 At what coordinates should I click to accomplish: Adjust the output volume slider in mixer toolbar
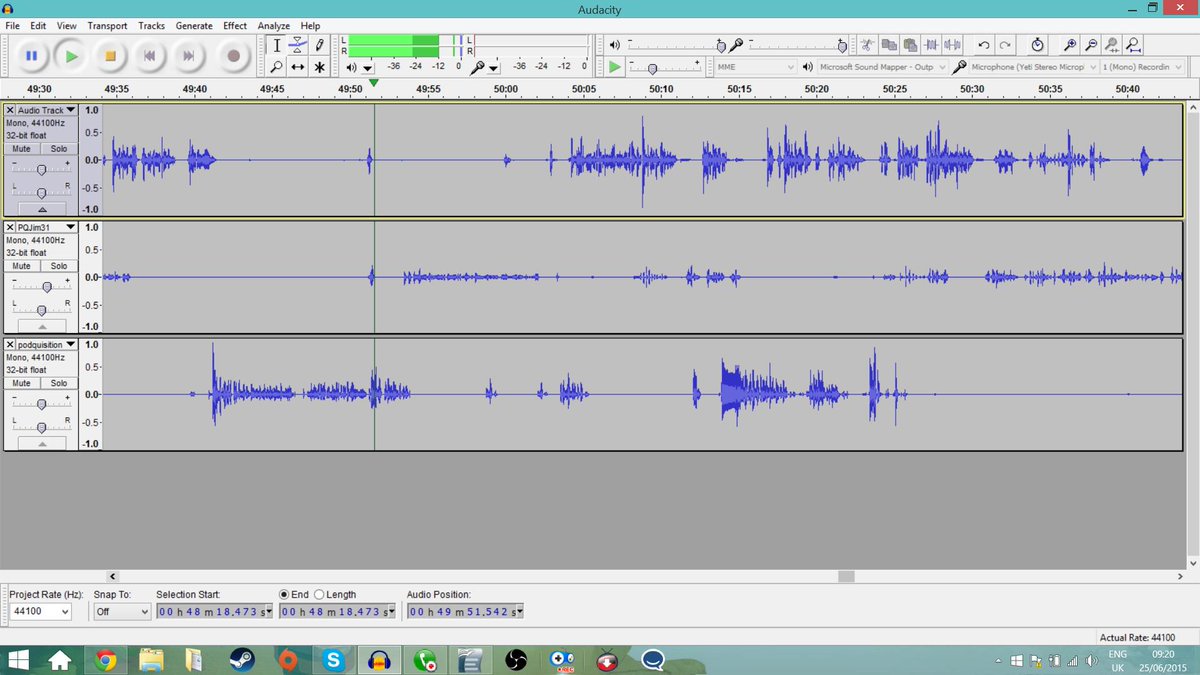(721, 45)
